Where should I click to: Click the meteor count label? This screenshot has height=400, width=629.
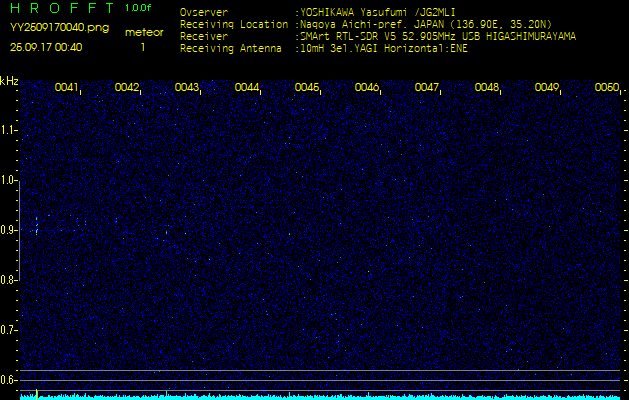(x=143, y=32)
